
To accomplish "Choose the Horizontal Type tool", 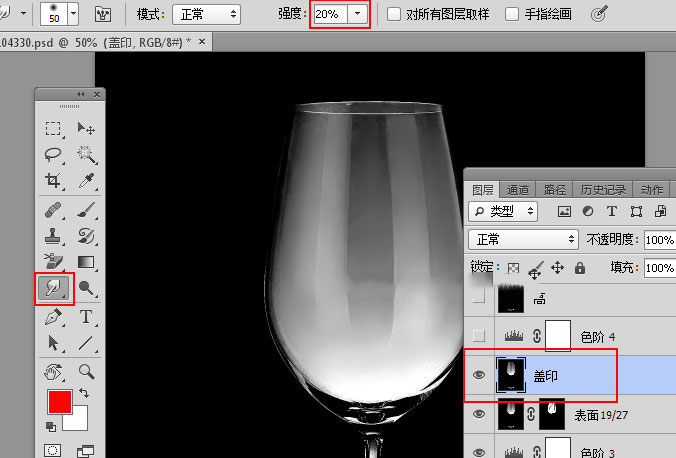I will point(86,317).
